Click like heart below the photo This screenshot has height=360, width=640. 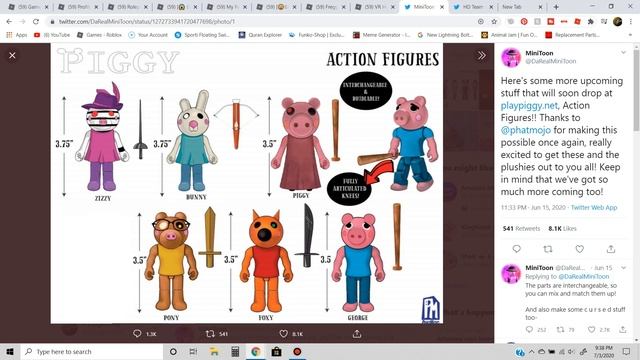coord(284,333)
